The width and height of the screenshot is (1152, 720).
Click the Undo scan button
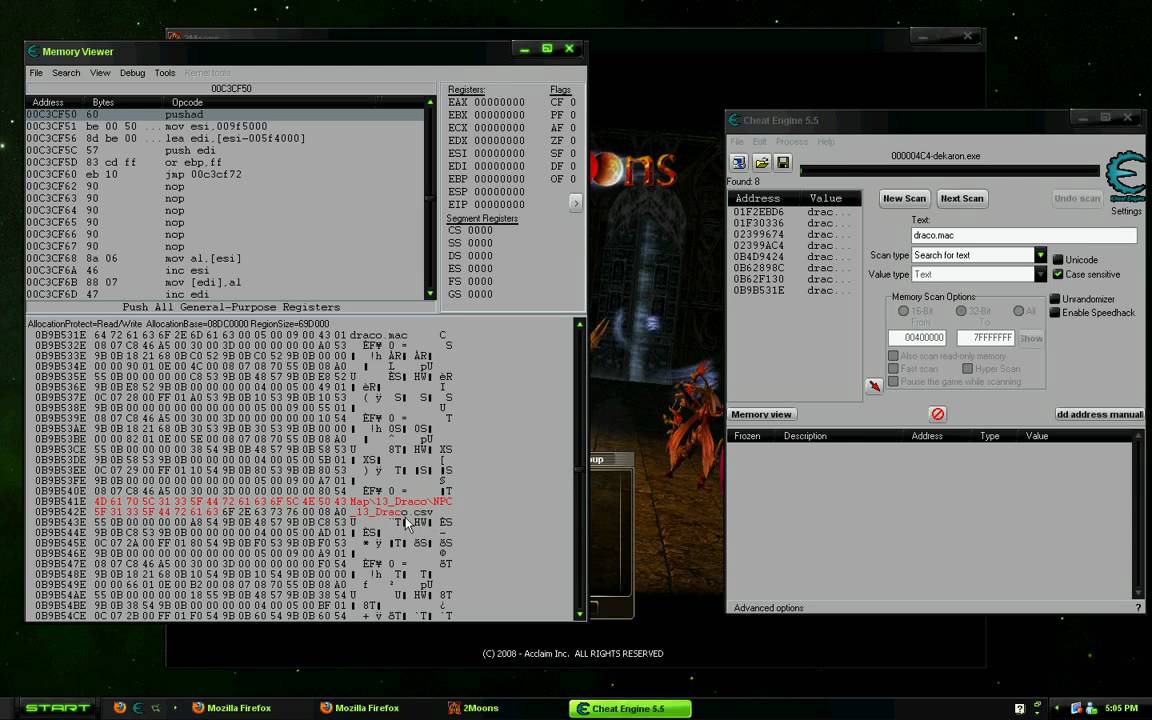[1077, 198]
